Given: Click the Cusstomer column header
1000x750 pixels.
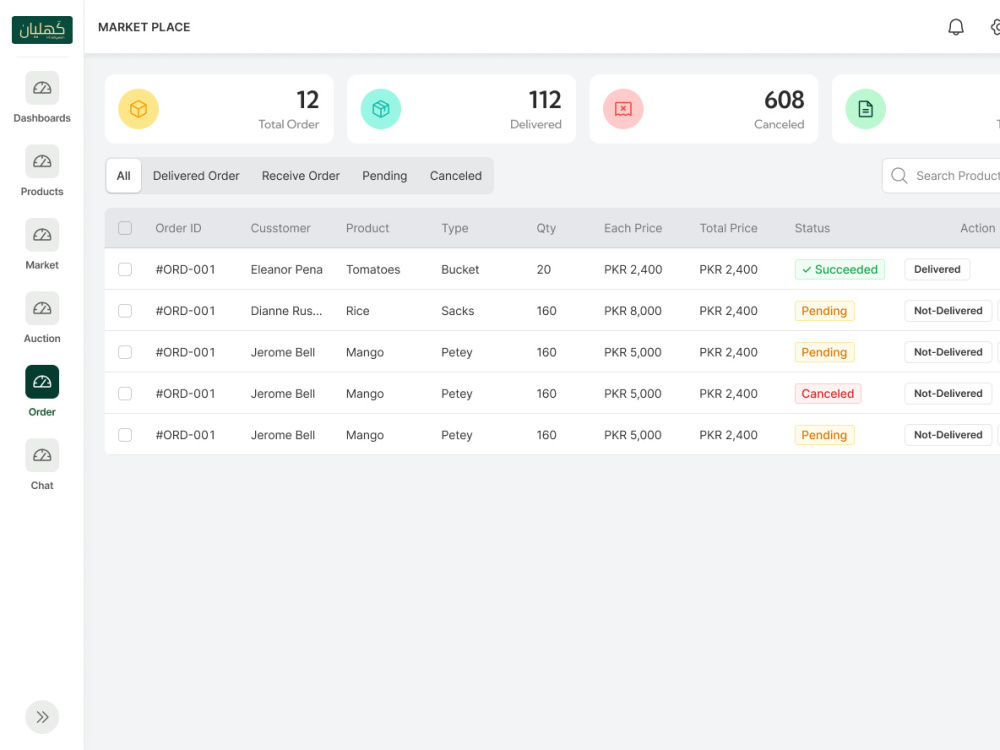Looking at the screenshot, I should (280, 228).
